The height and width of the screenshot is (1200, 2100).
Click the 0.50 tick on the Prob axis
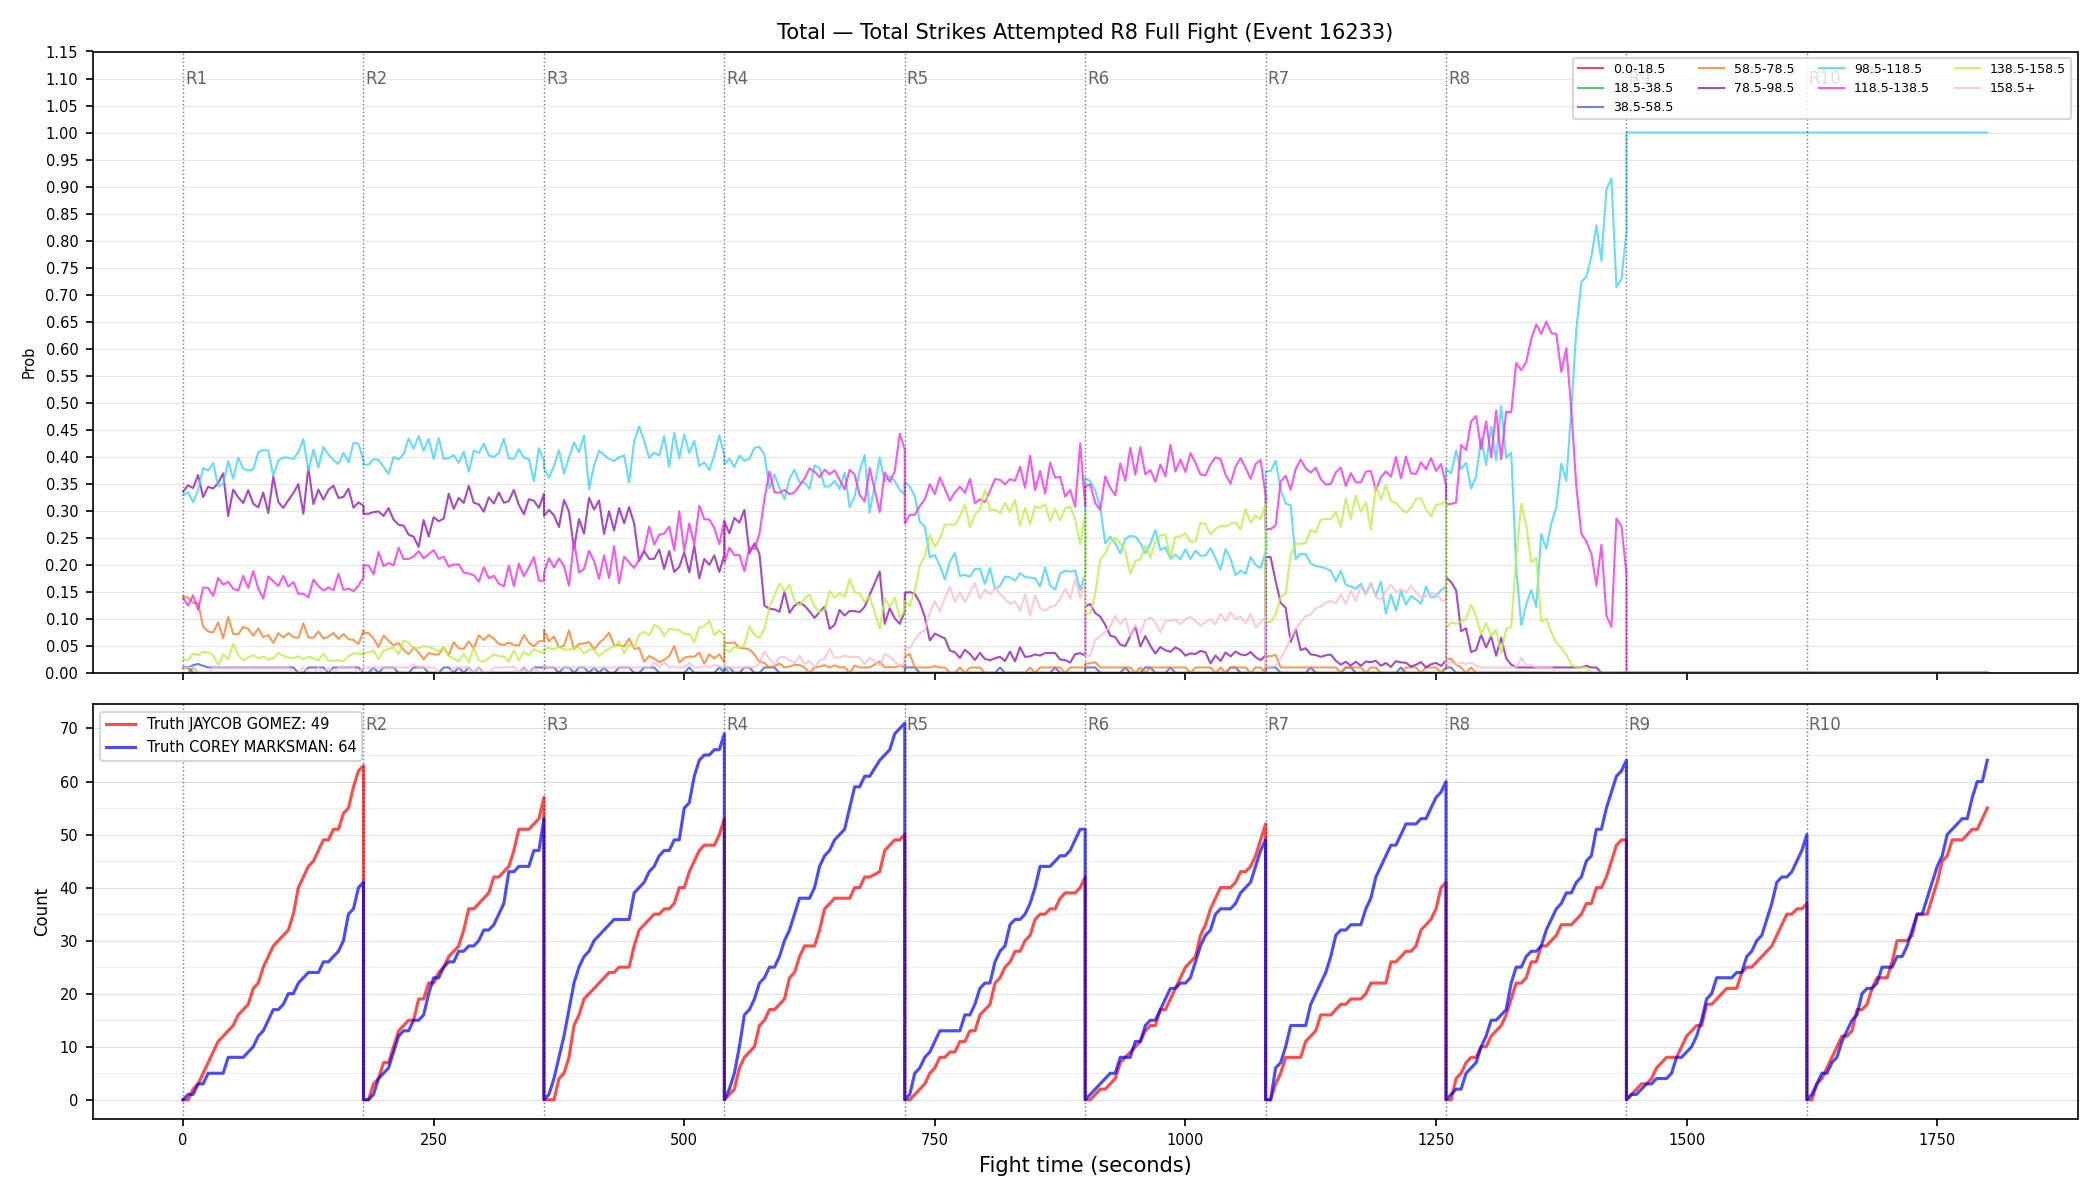pyautogui.click(x=62, y=403)
